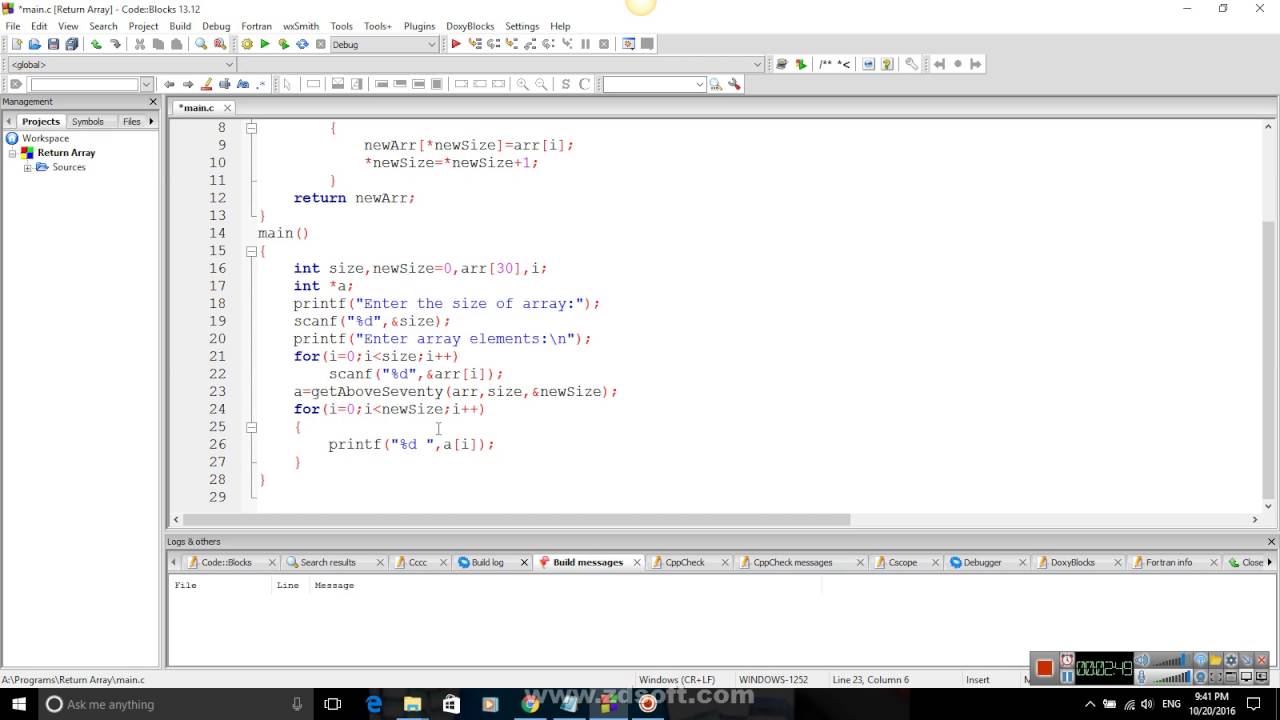Open the Build menu
Viewport: 1280px width, 720px height.
[x=180, y=26]
